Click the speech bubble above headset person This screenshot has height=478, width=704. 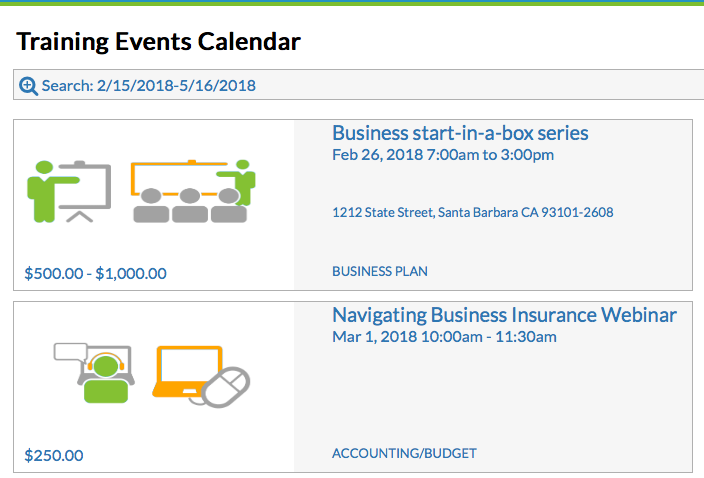[72, 351]
